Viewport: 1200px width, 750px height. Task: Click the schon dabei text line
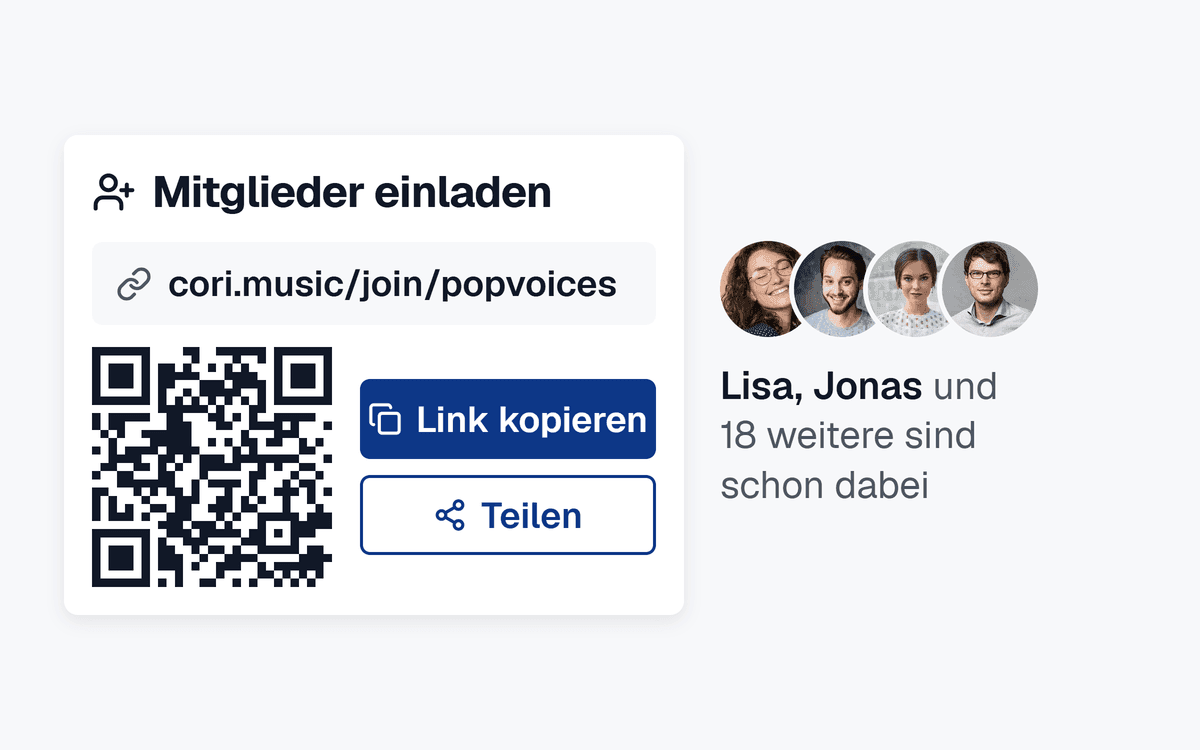[x=825, y=486]
